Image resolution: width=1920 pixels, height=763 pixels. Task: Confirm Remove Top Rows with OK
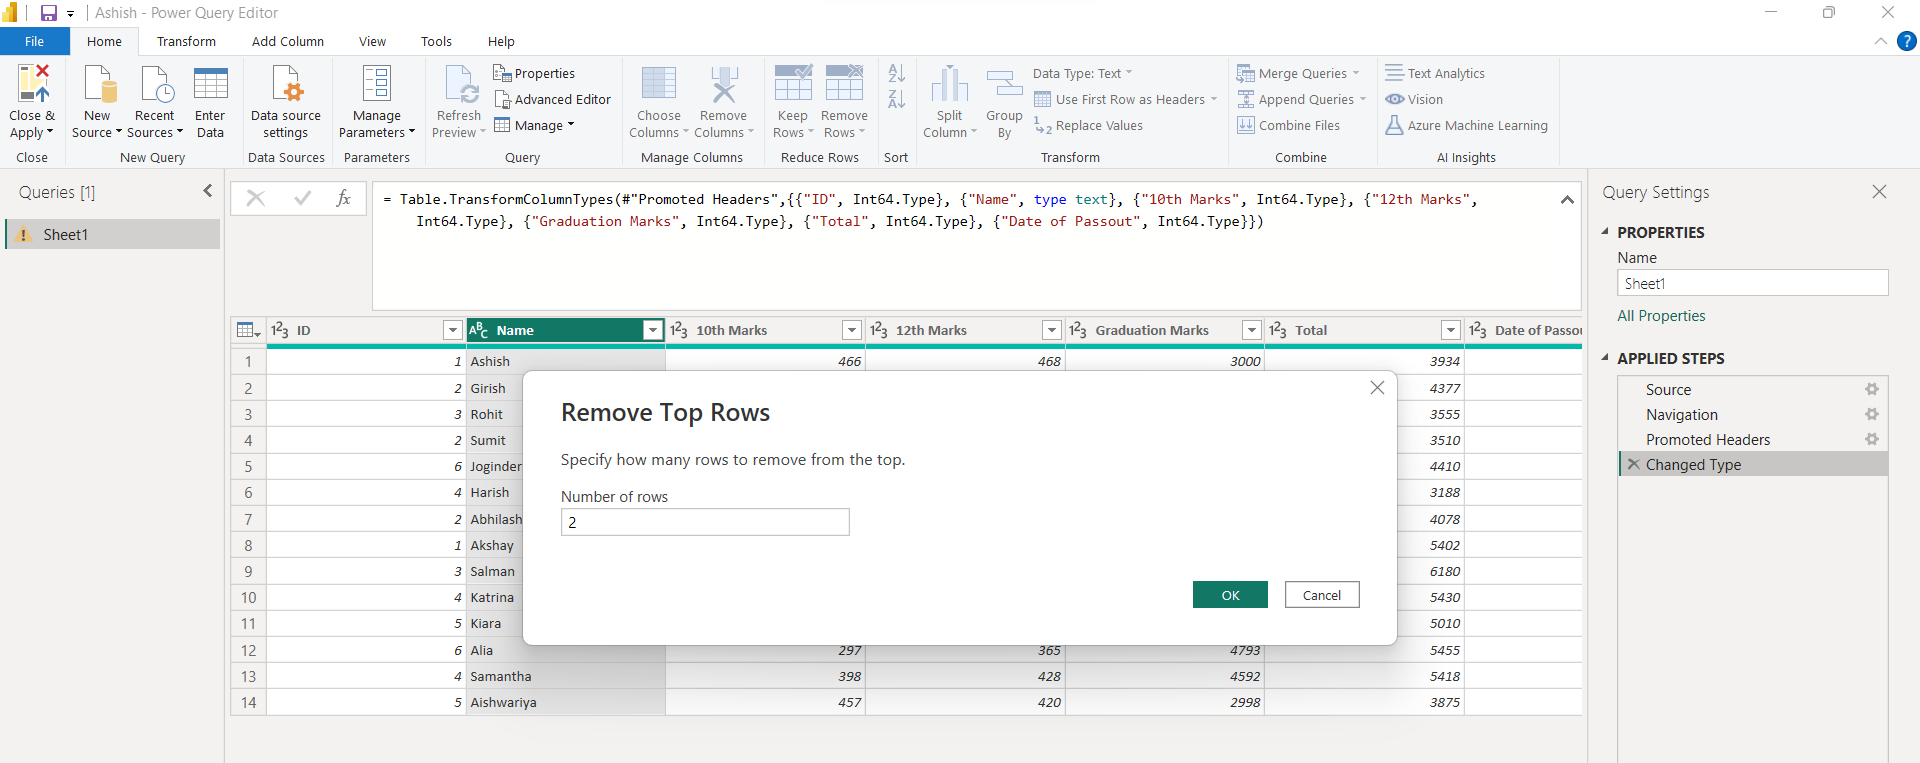1229,595
